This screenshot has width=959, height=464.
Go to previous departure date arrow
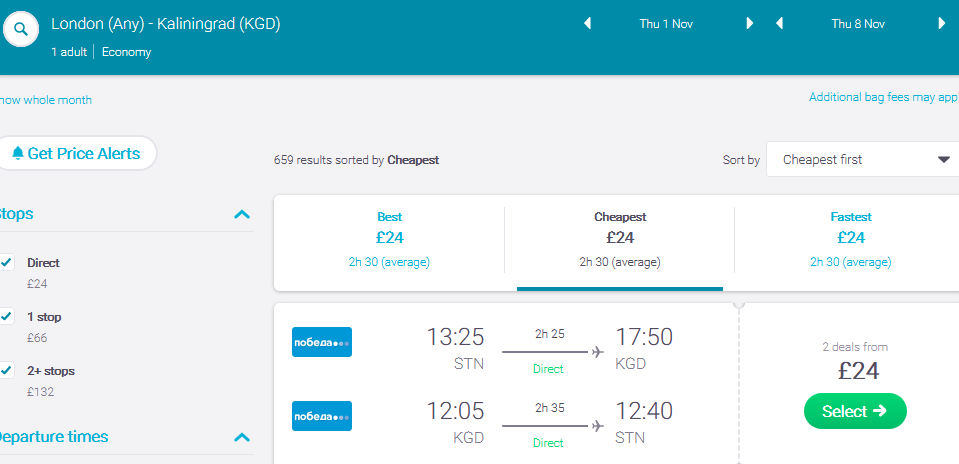pyautogui.click(x=587, y=24)
